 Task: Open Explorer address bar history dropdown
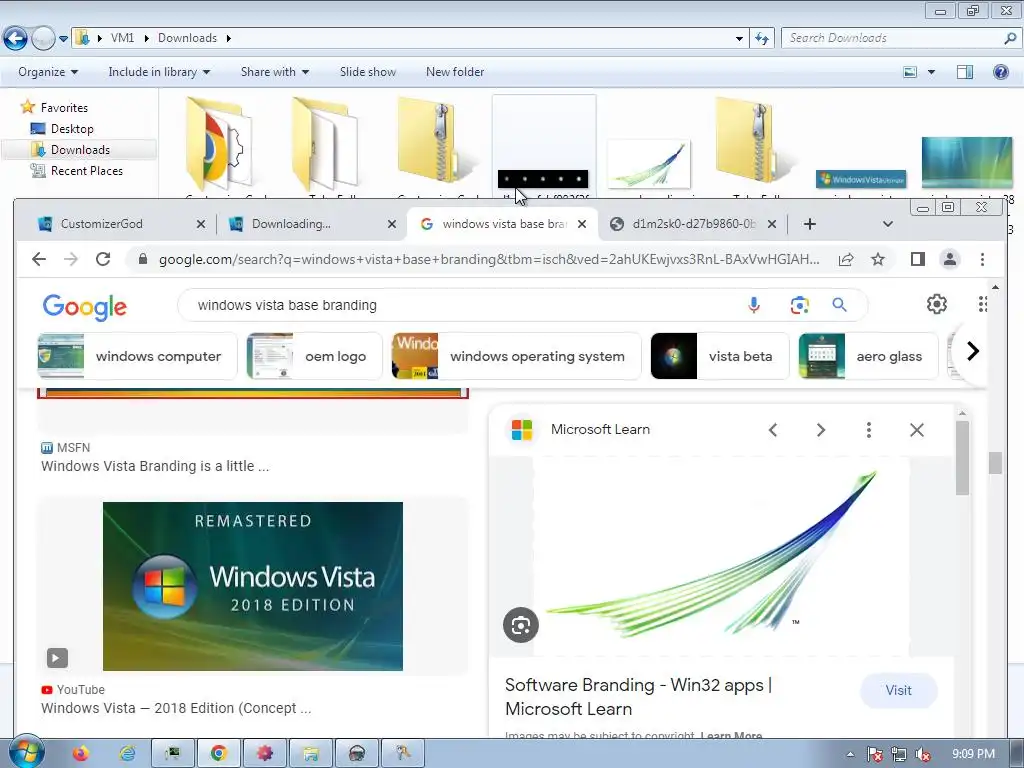click(739, 39)
